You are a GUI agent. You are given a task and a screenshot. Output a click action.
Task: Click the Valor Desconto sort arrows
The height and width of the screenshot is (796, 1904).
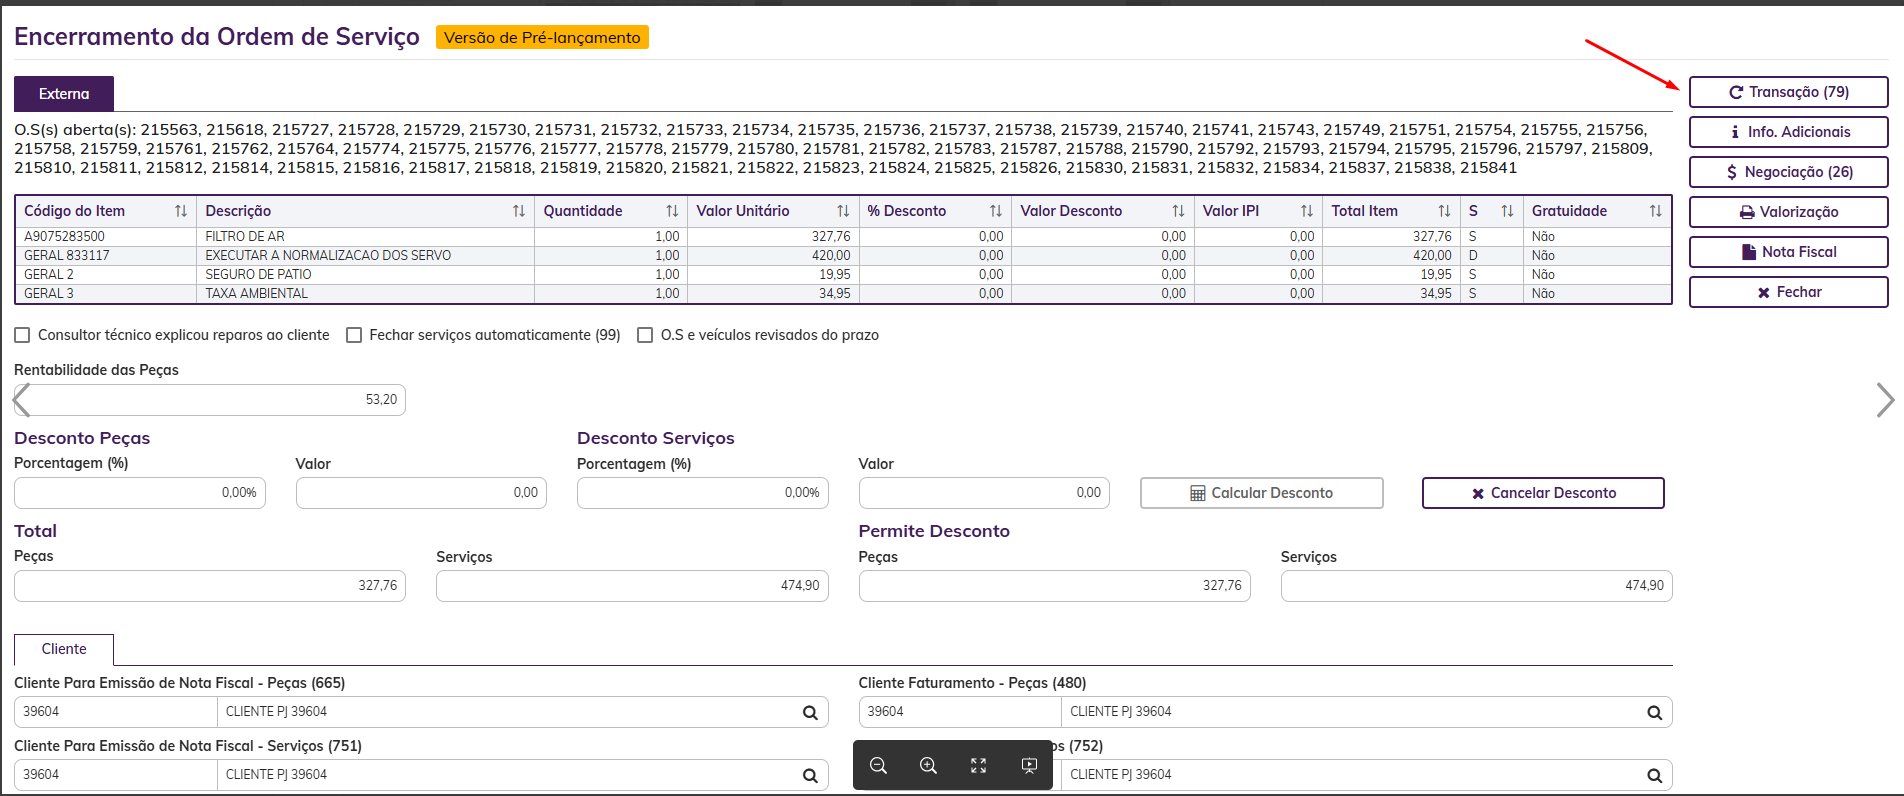coord(1178,211)
